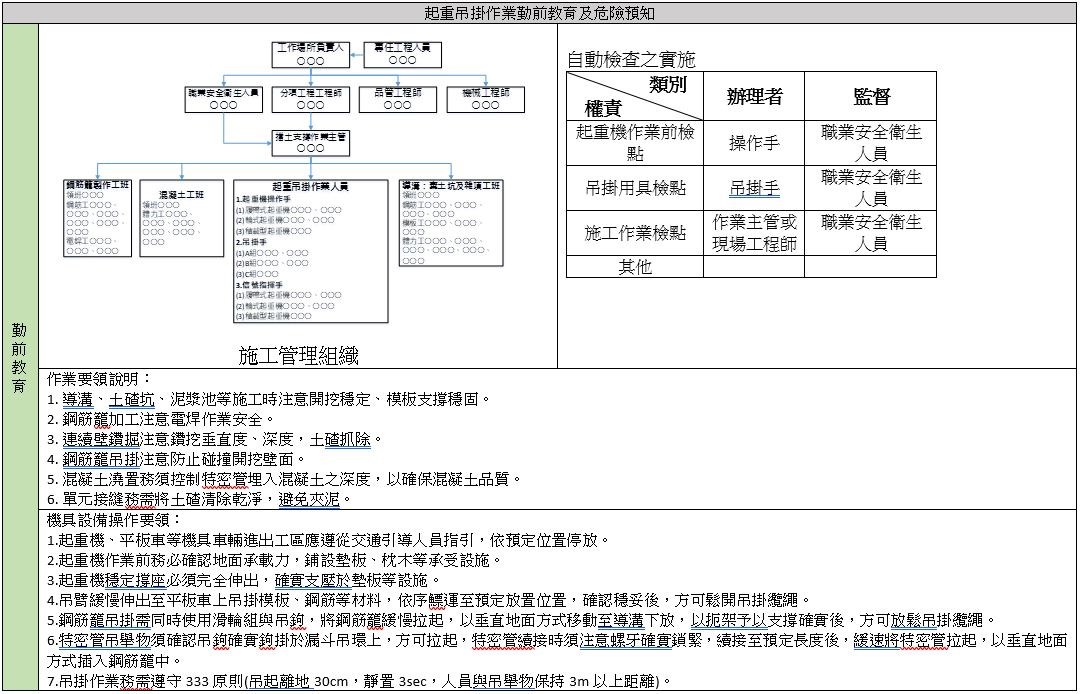Click the document title 起重吊掛作業勤前教育及危險預知

point(540,12)
